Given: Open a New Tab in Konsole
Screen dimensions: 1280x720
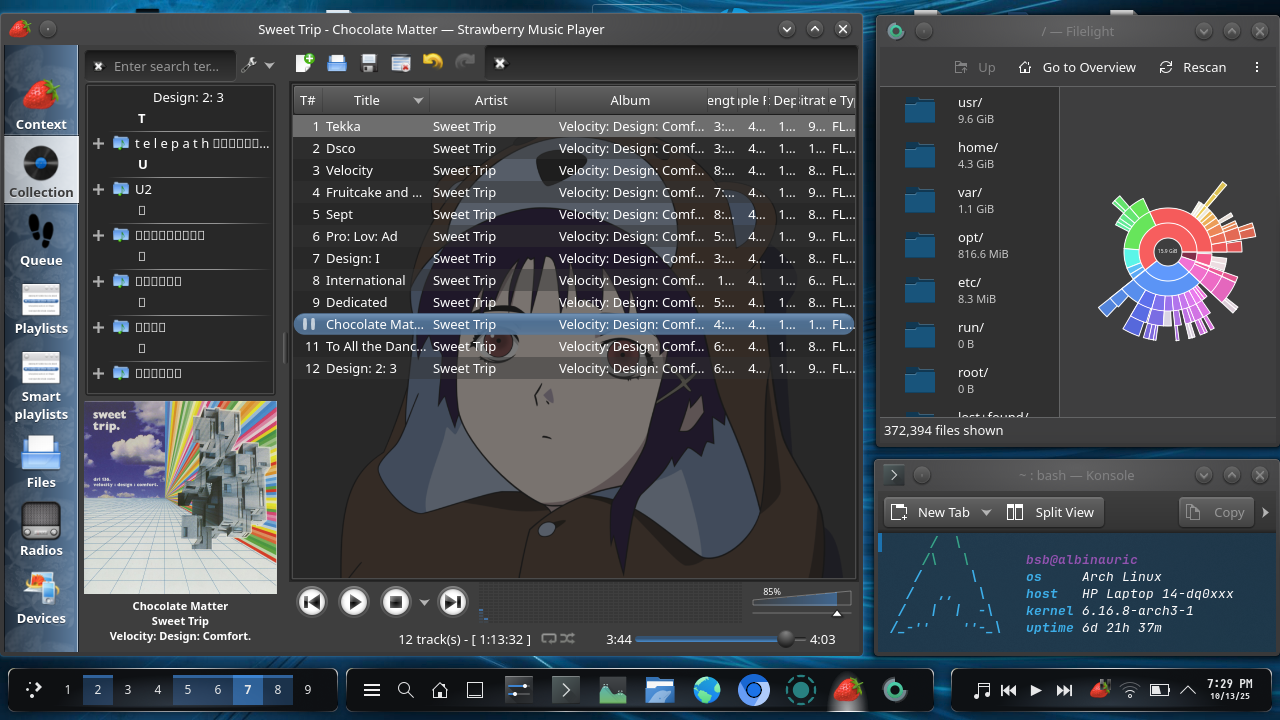Looking at the screenshot, I should click(x=930, y=512).
